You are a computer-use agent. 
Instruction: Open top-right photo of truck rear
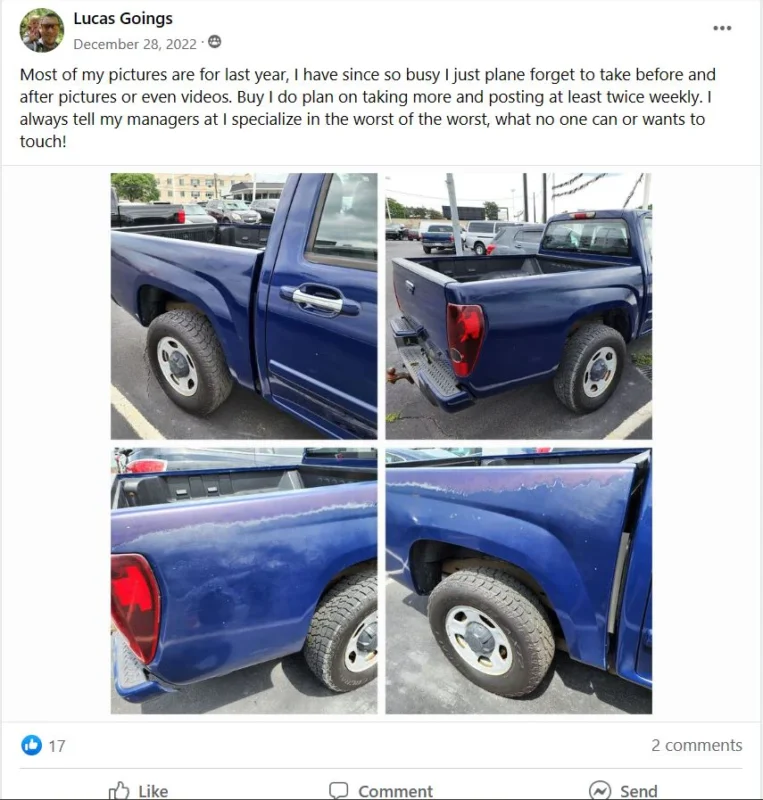[519, 306]
